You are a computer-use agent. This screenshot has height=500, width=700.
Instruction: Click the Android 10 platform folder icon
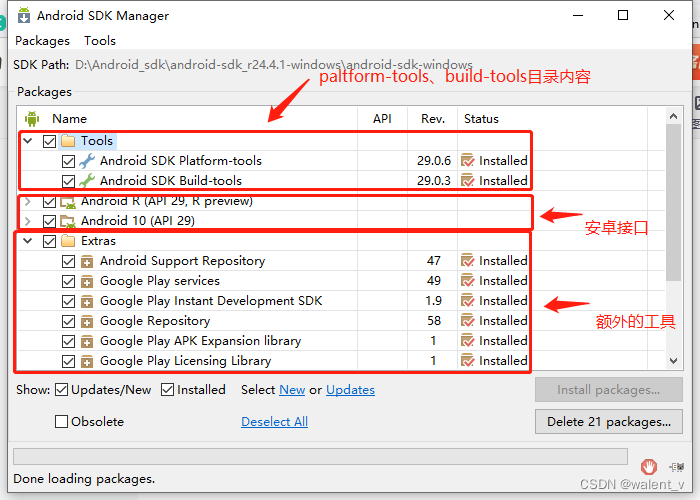click(68, 221)
